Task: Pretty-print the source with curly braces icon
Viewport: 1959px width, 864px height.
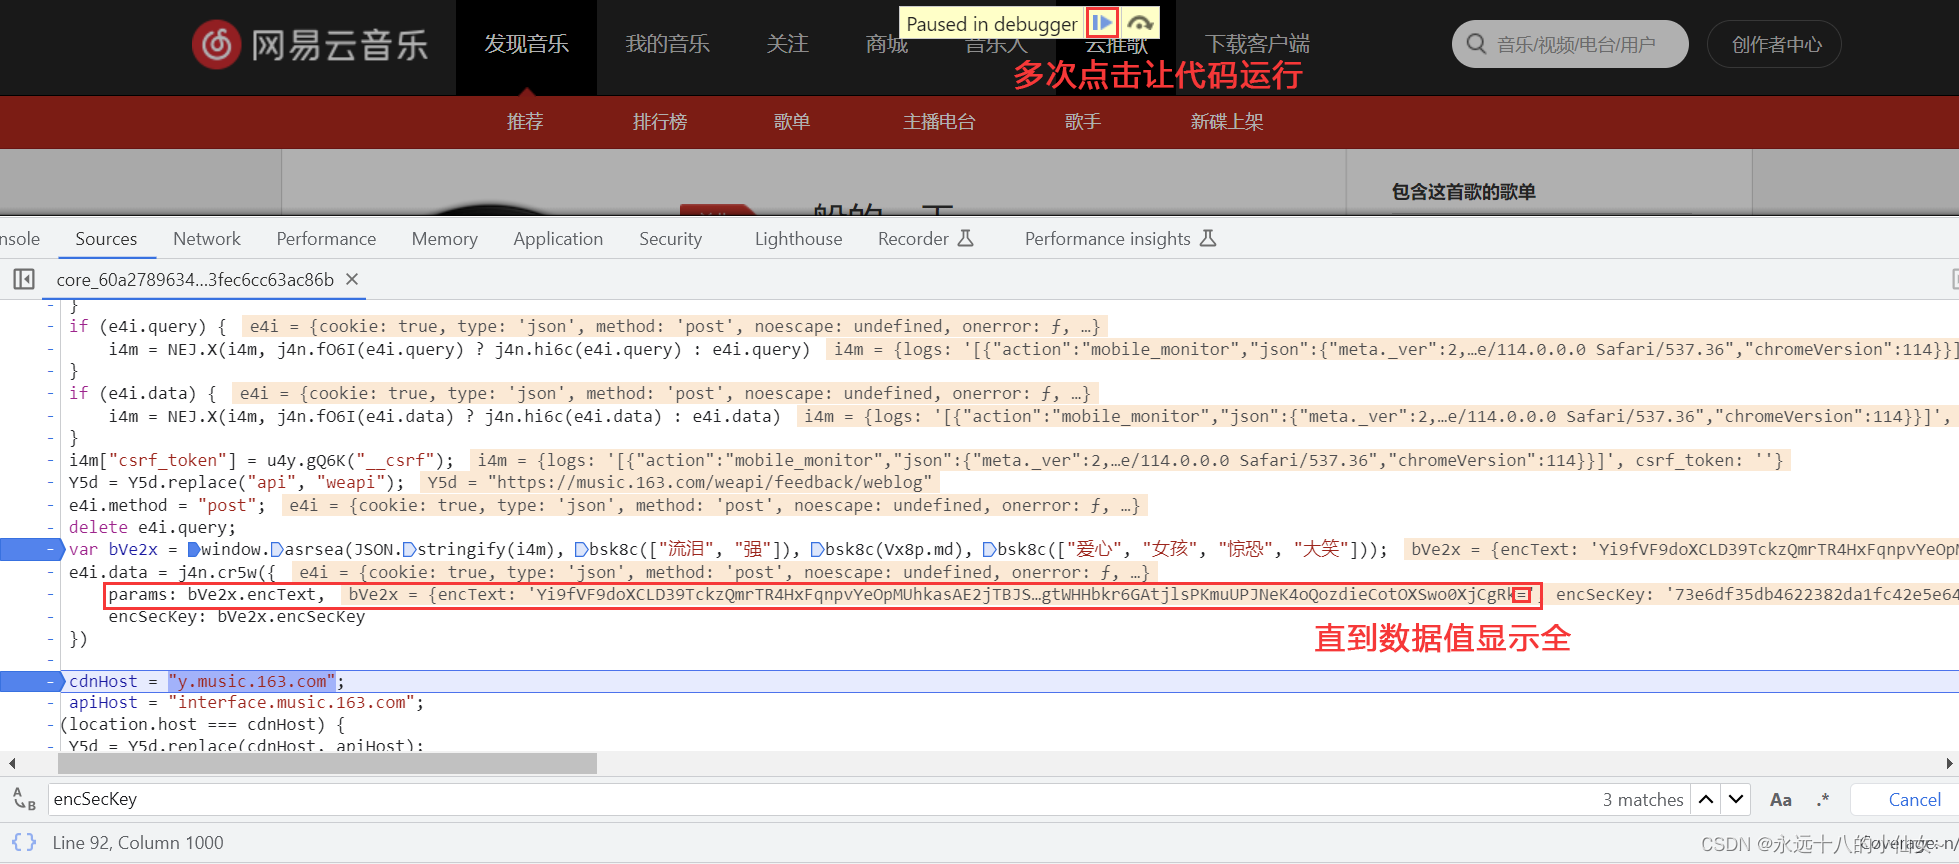Action: (x=24, y=842)
